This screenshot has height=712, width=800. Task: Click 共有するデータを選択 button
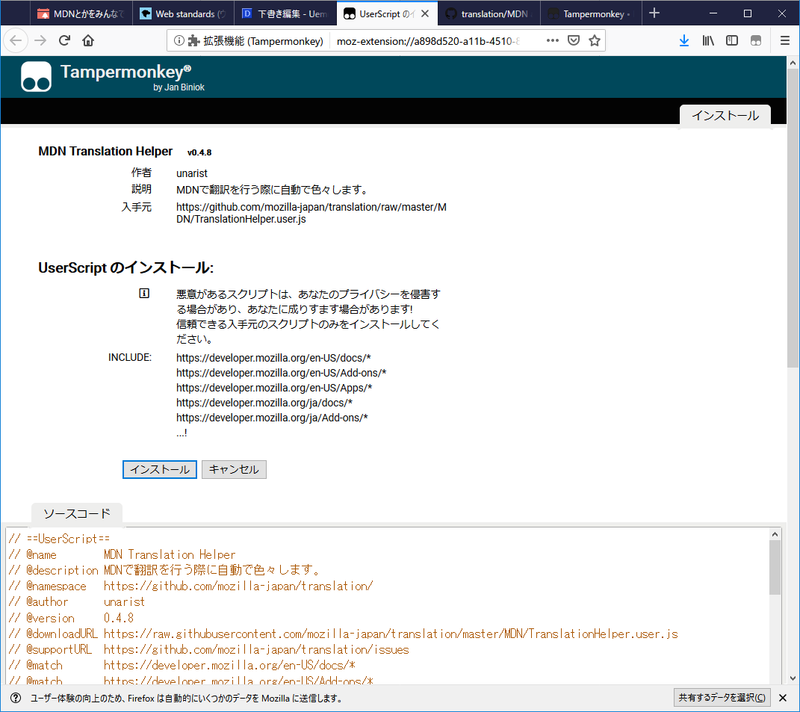(722, 697)
